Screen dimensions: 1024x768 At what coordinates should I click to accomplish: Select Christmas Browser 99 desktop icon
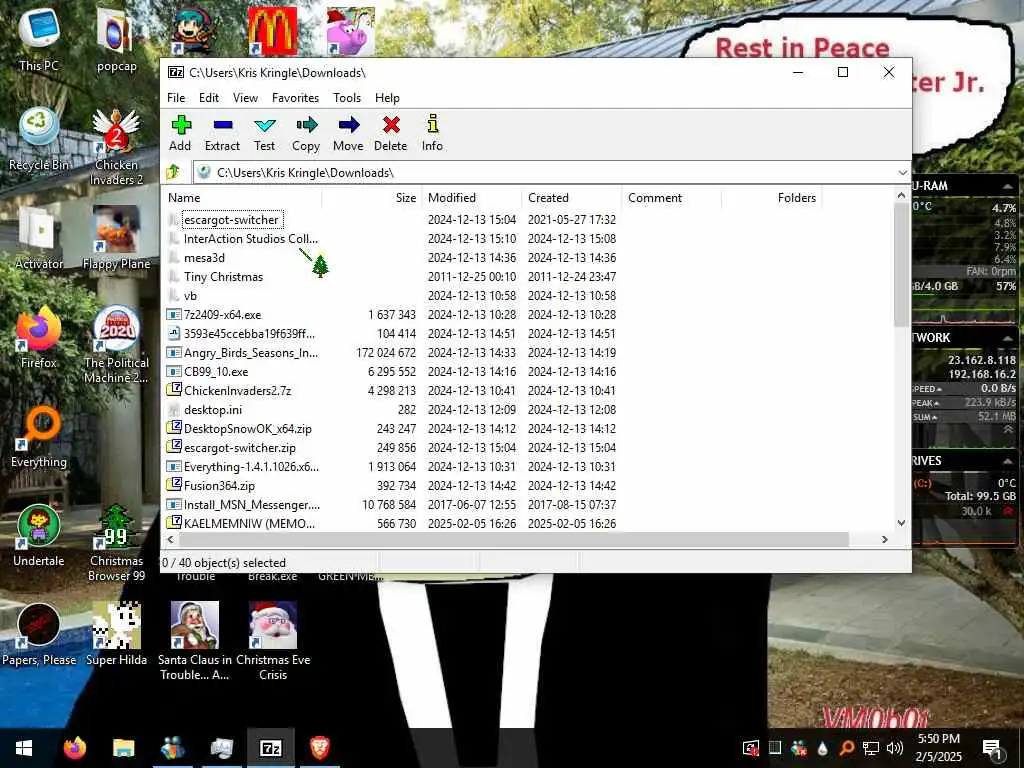tap(116, 543)
